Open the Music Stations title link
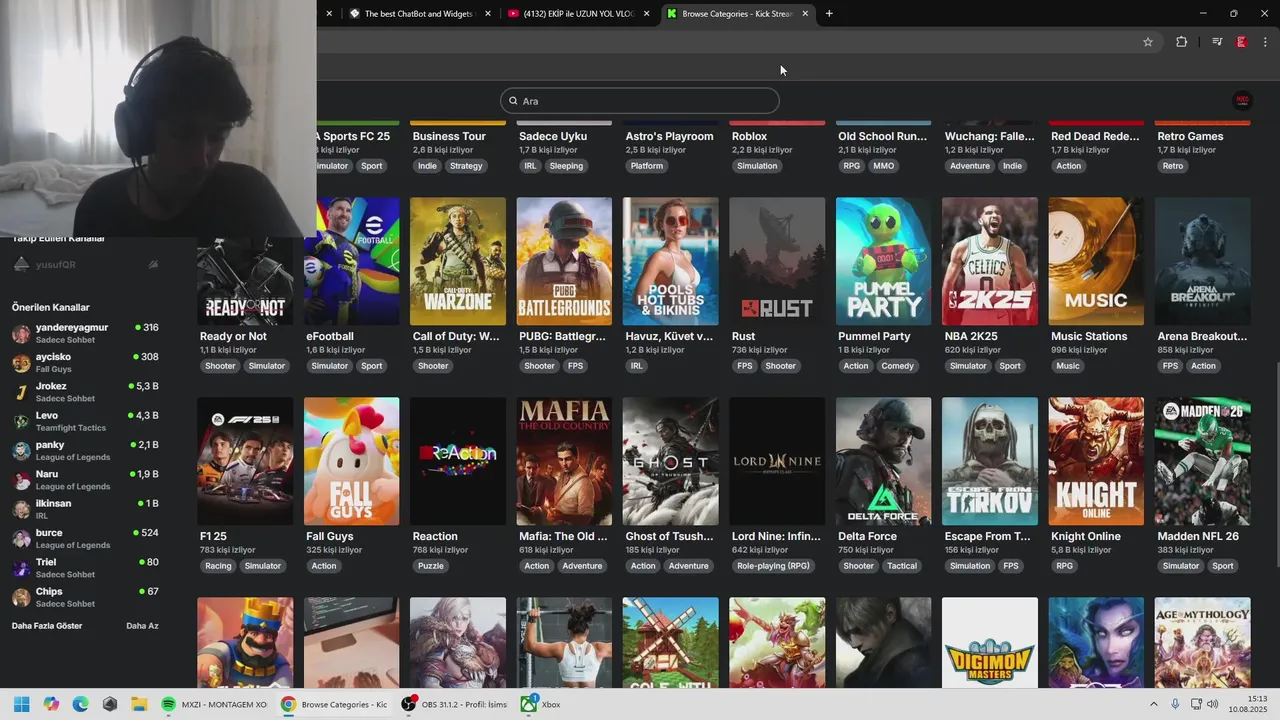Image resolution: width=1280 pixels, height=720 pixels. coord(1089,336)
